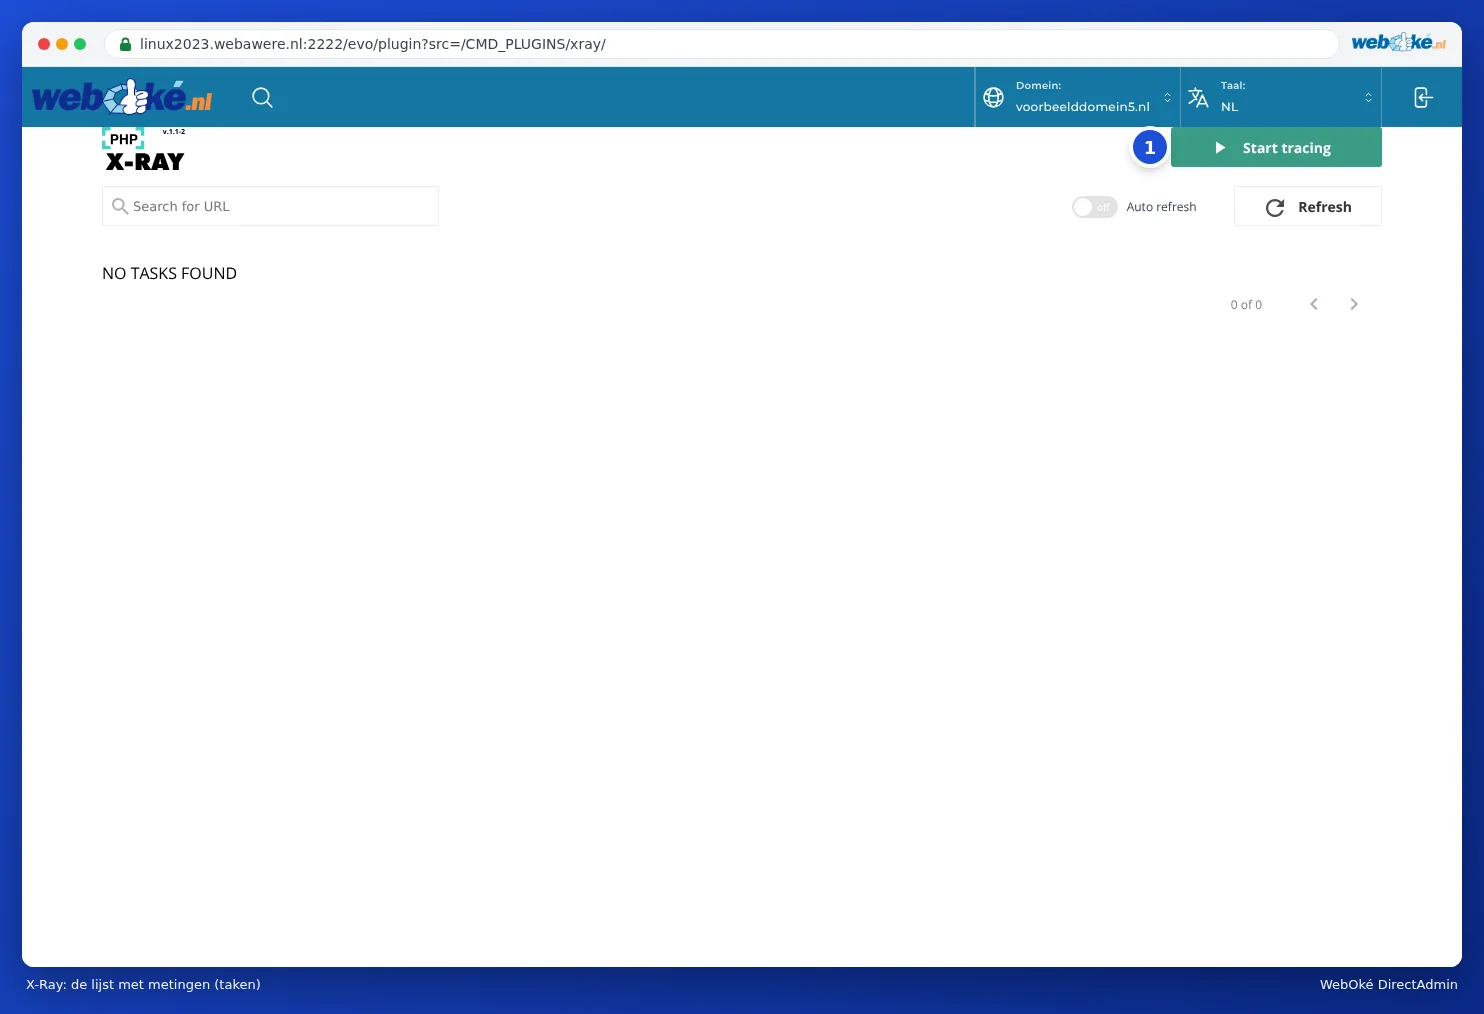Click the WebOké.nl logo in the header
This screenshot has width=1484, height=1014.
point(122,97)
